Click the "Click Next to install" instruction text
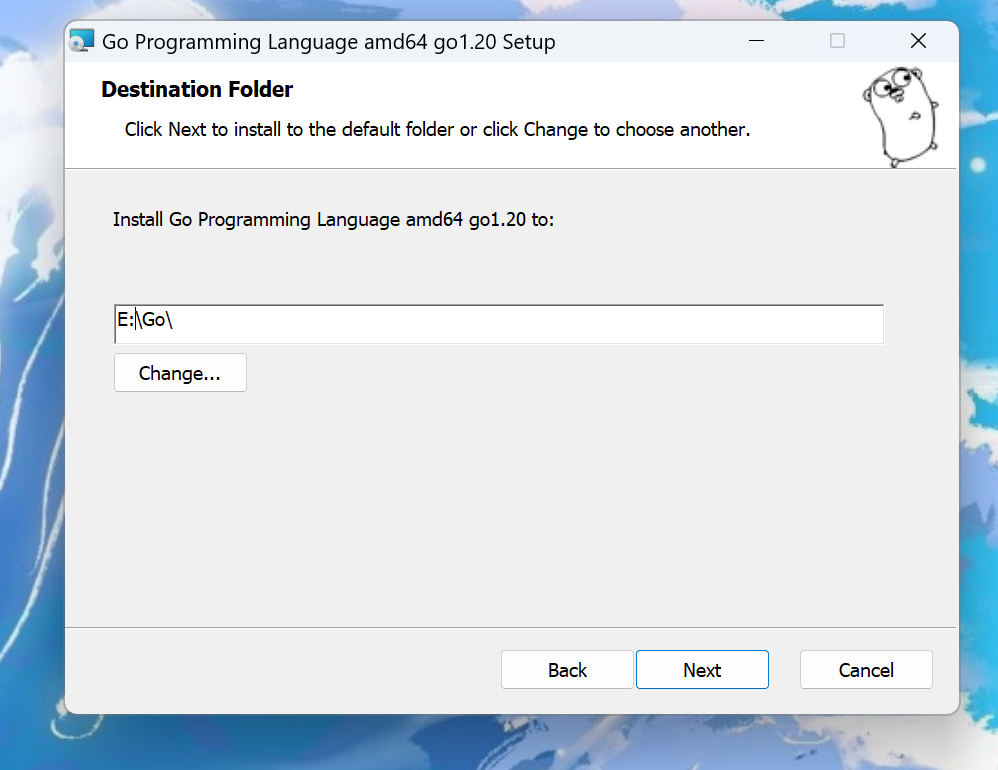This screenshot has width=998, height=770. 437,130
